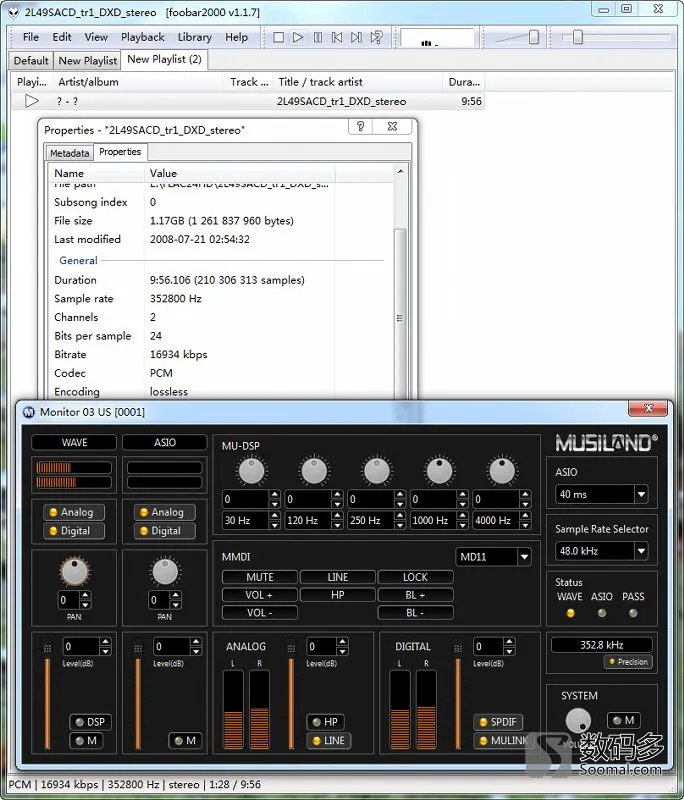This screenshot has width=684, height=800.
Task: Open the Library menu
Action: click(194, 37)
